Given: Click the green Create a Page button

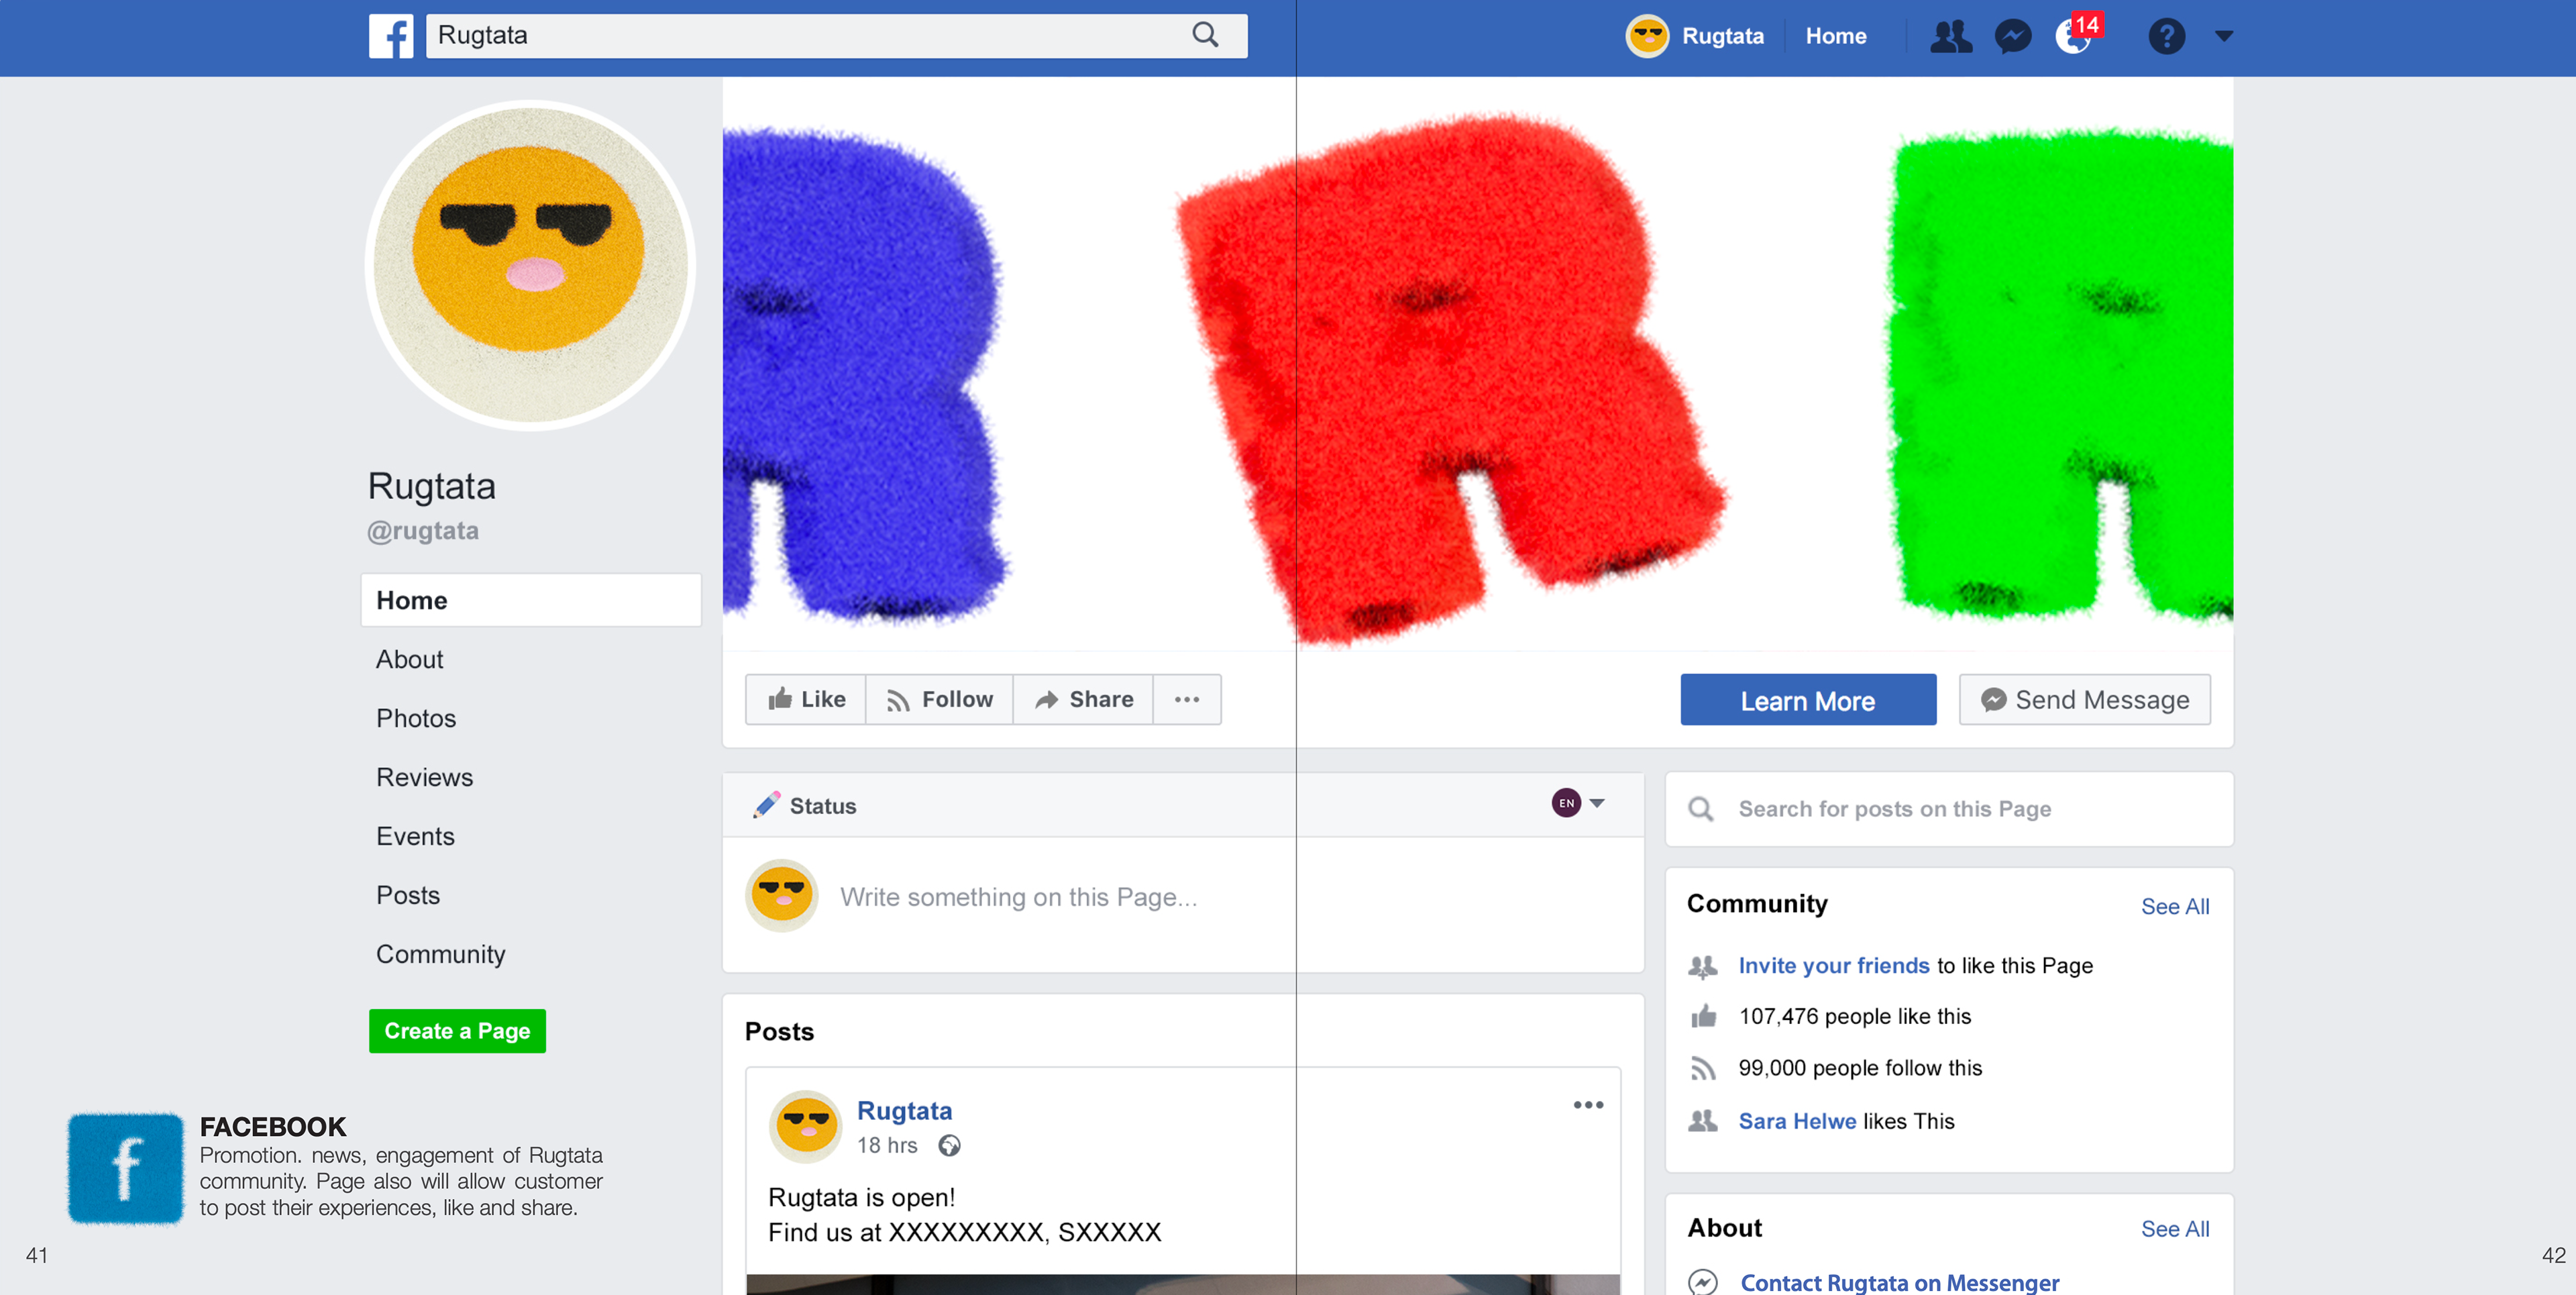Looking at the screenshot, I should tap(457, 1031).
